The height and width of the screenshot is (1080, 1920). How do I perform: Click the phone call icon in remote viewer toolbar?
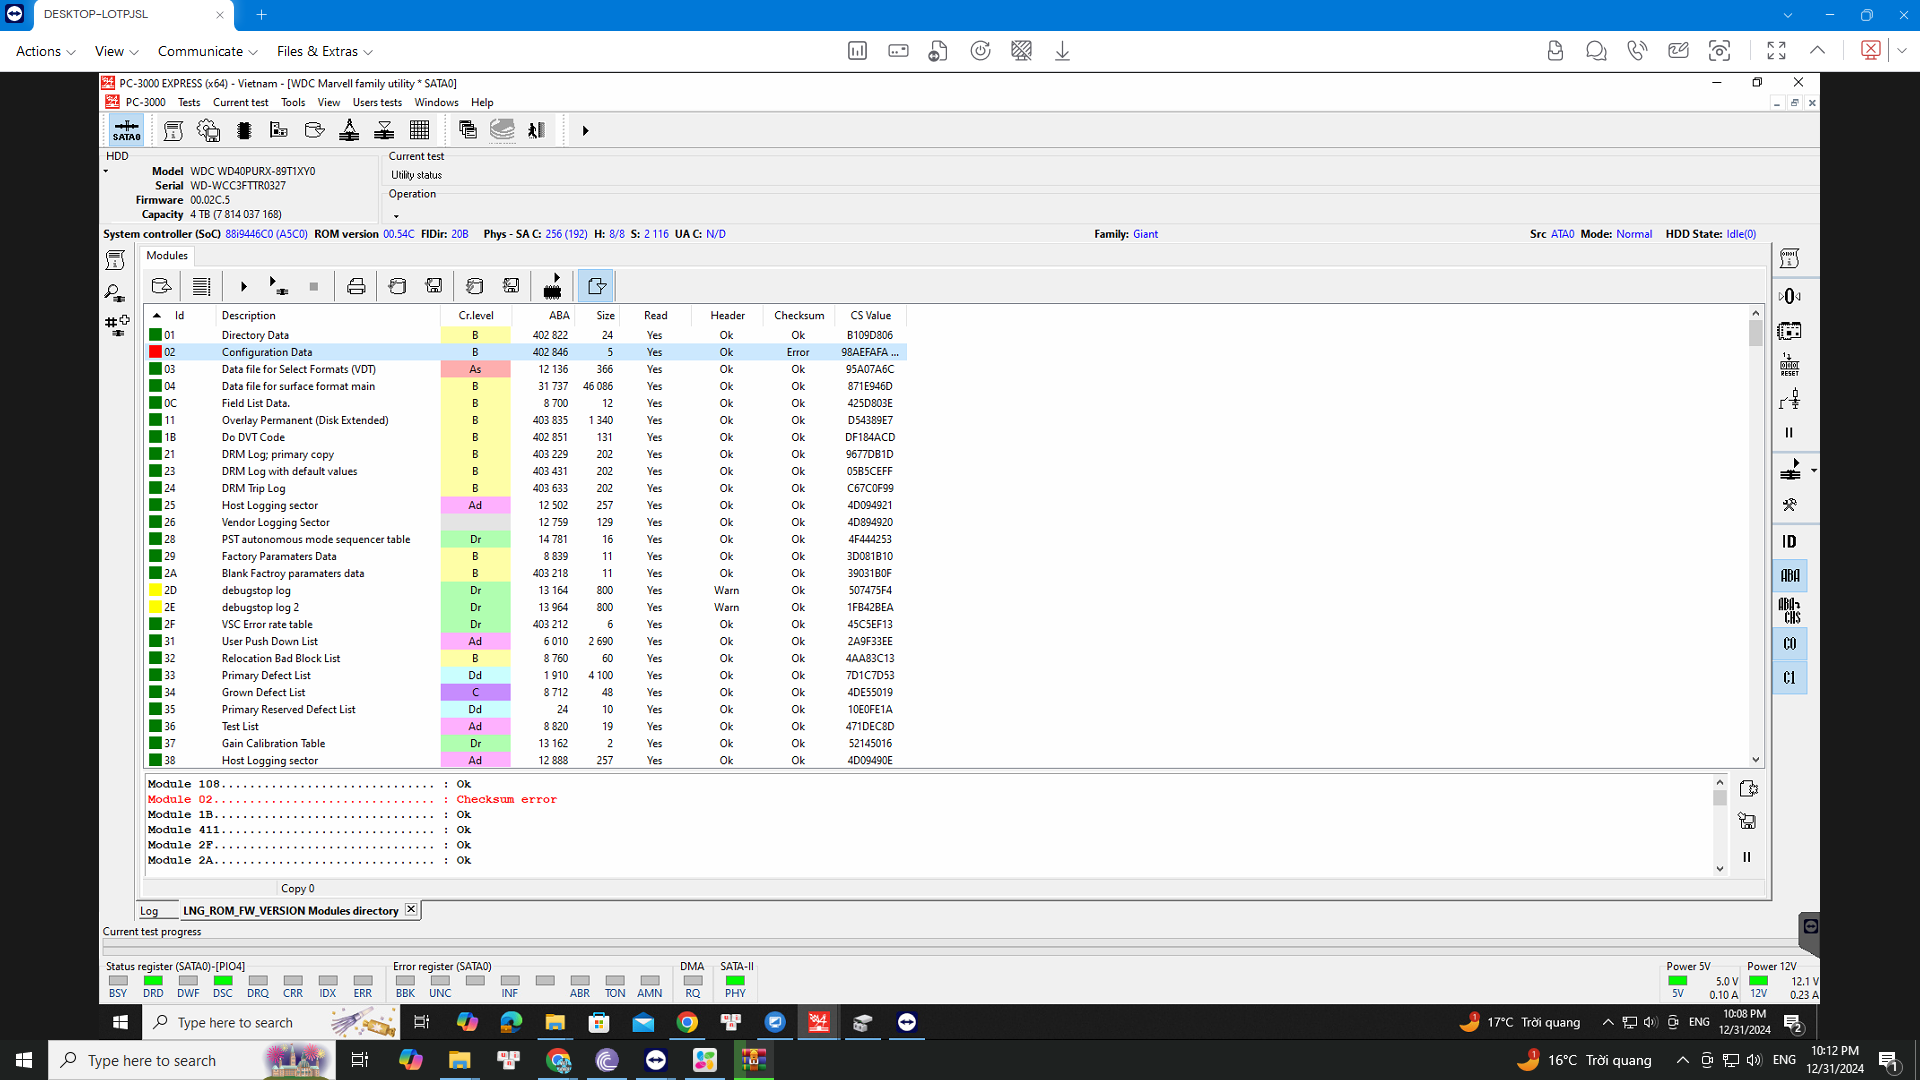pyautogui.click(x=1637, y=50)
